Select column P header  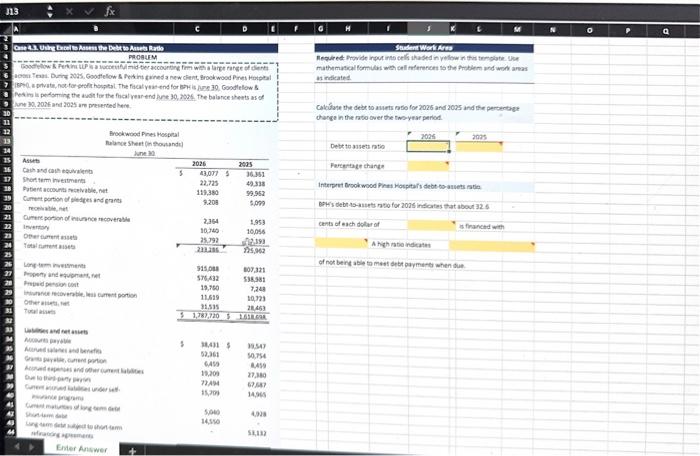(x=628, y=30)
